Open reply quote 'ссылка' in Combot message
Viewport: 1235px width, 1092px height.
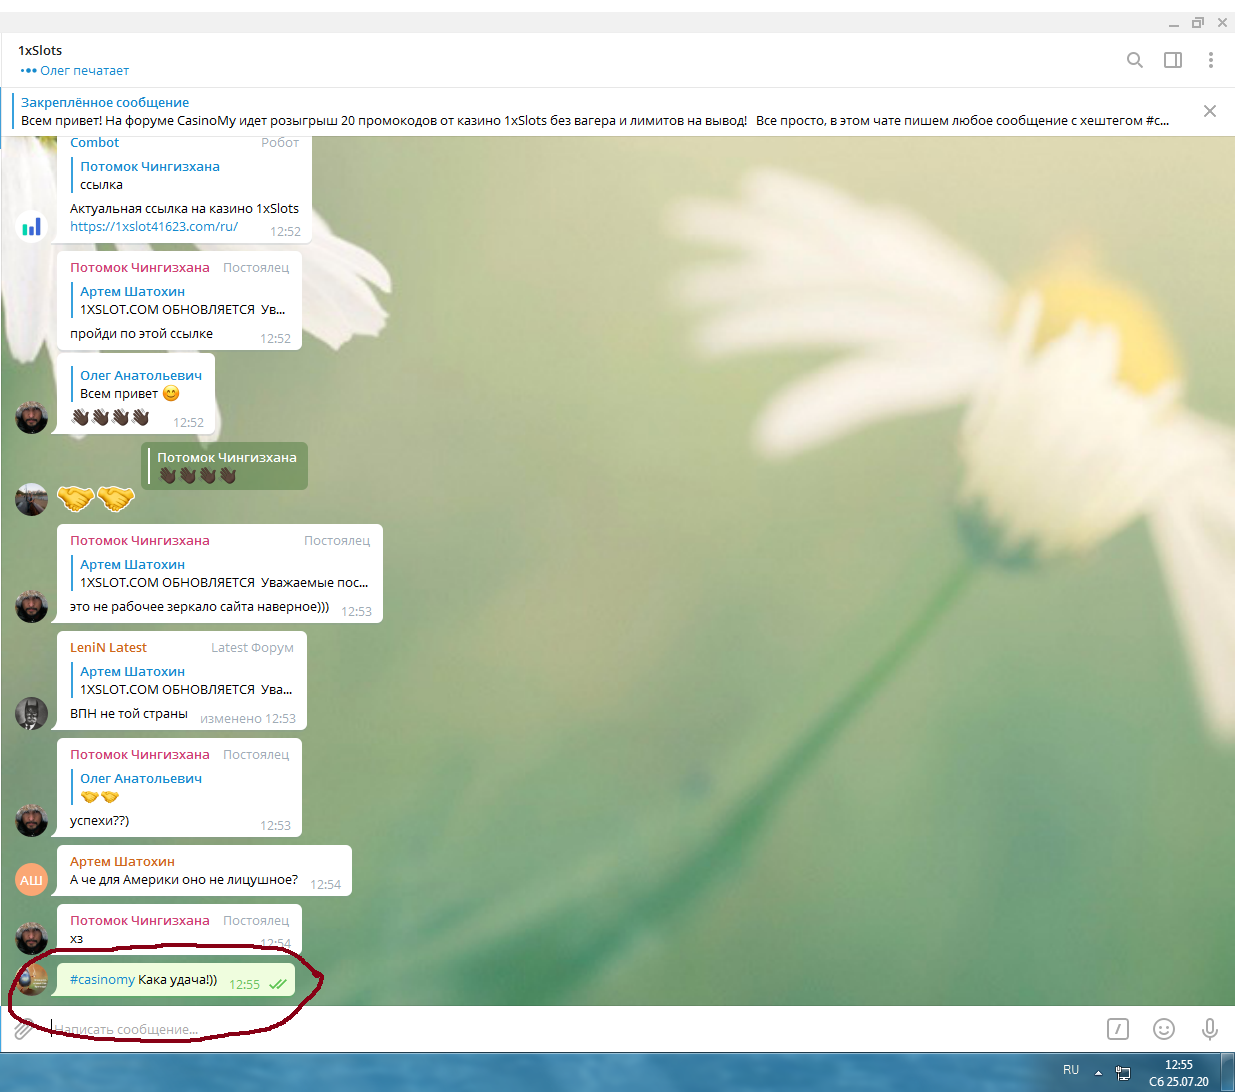pyautogui.click(x=149, y=175)
